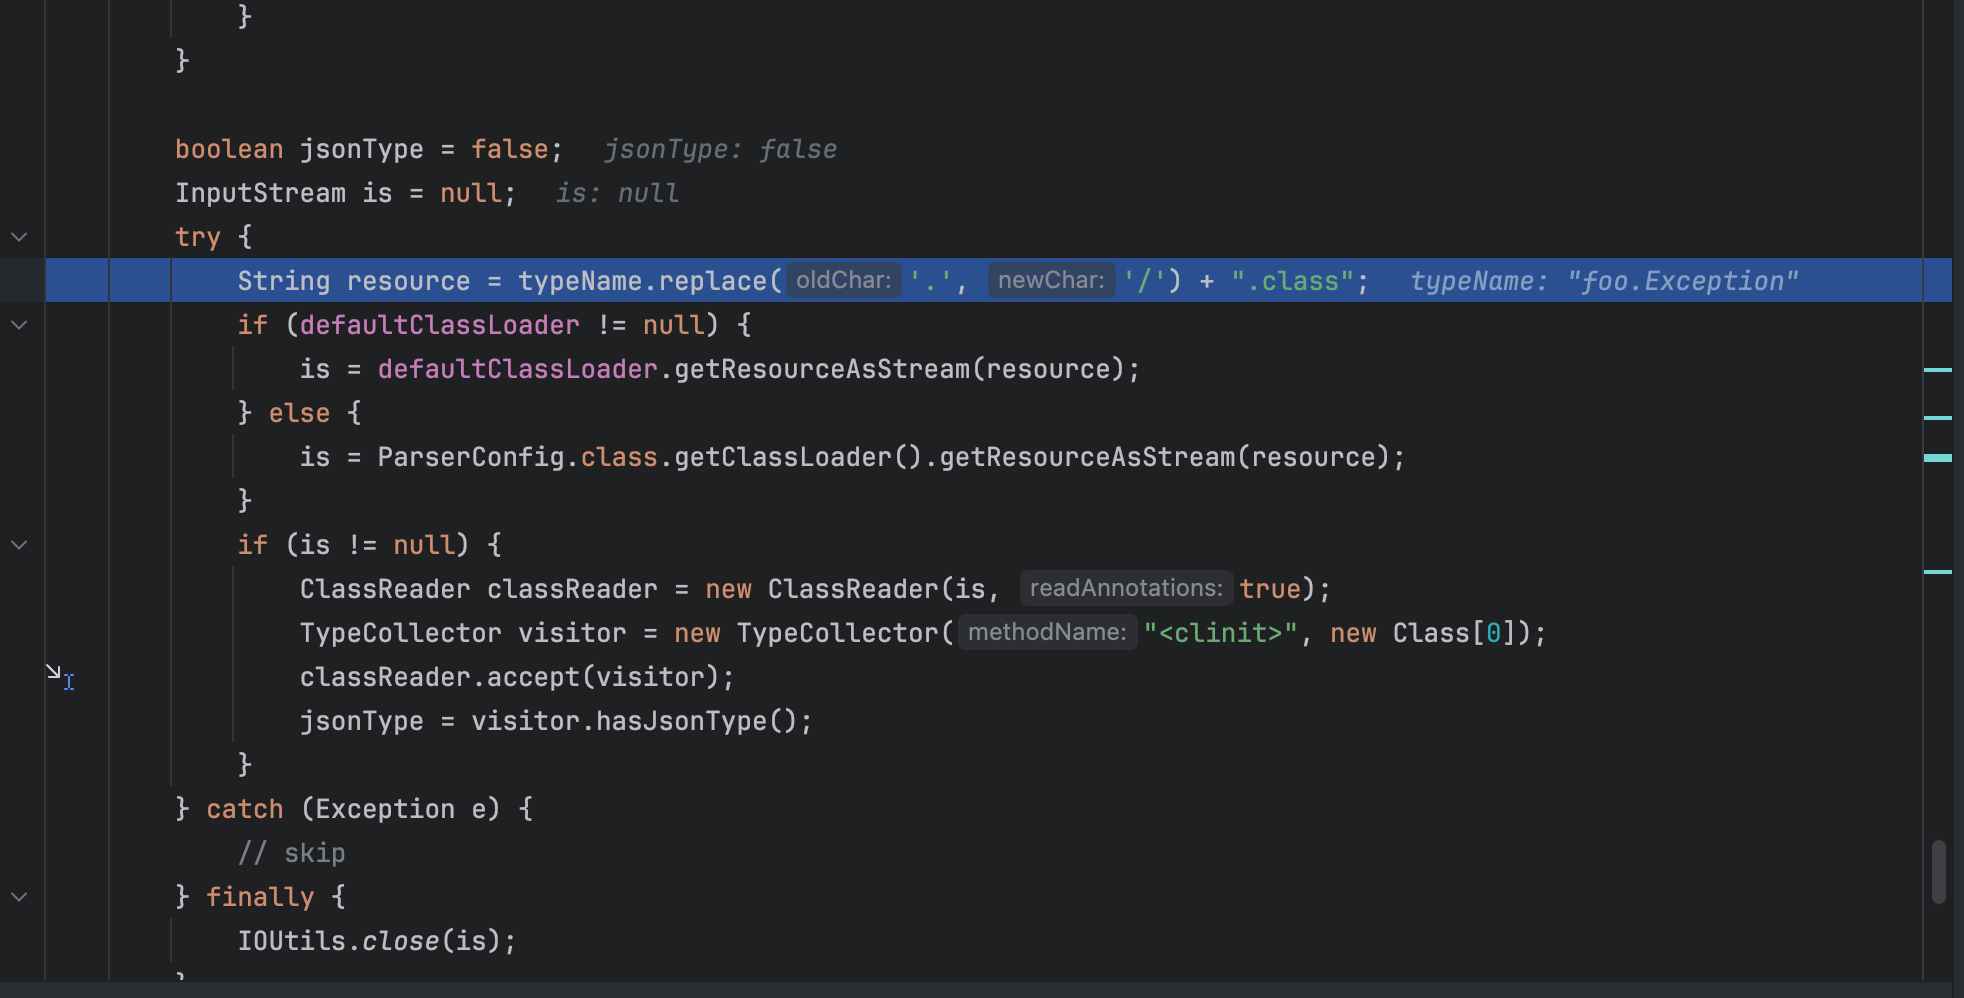Click the IOUtils.close(is) call

[376, 941]
